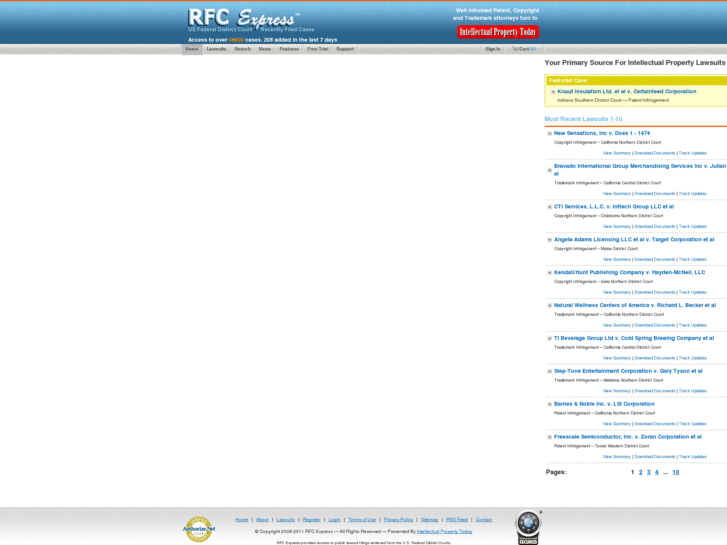Go to lawsuits page 4
Screen dimensions: 727x545
point(657,473)
